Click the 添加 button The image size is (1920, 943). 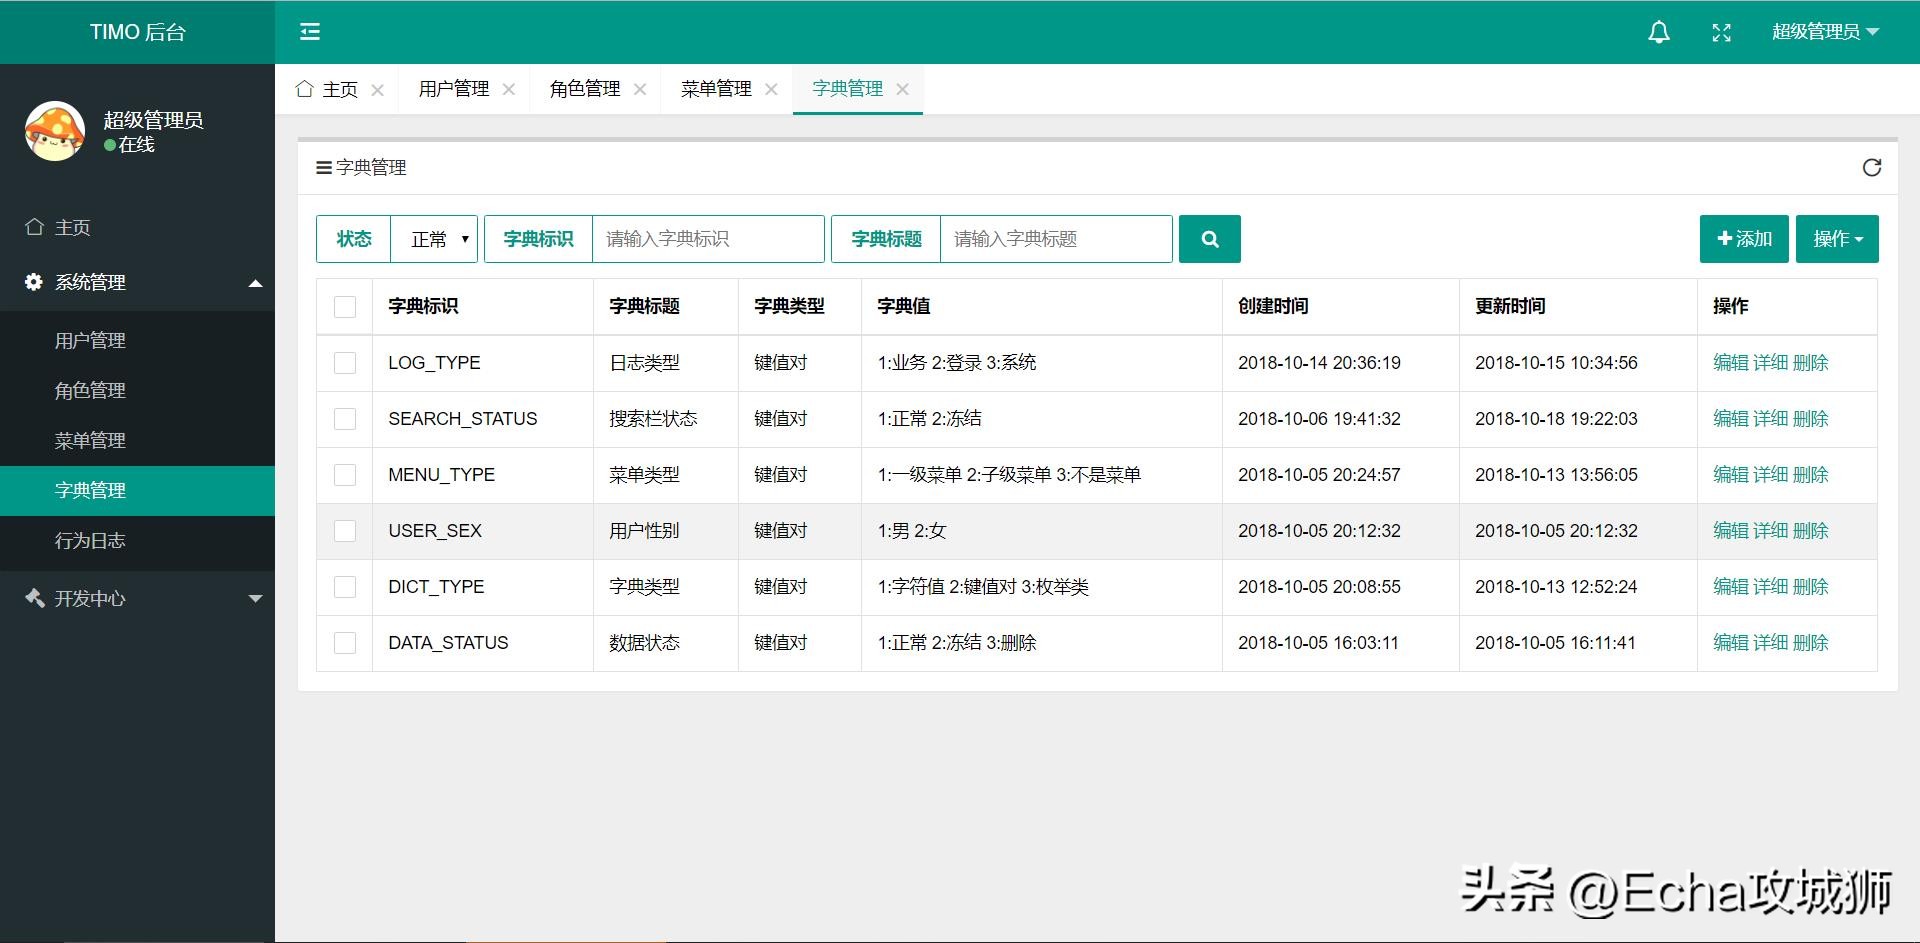(x=1743, y=238)
